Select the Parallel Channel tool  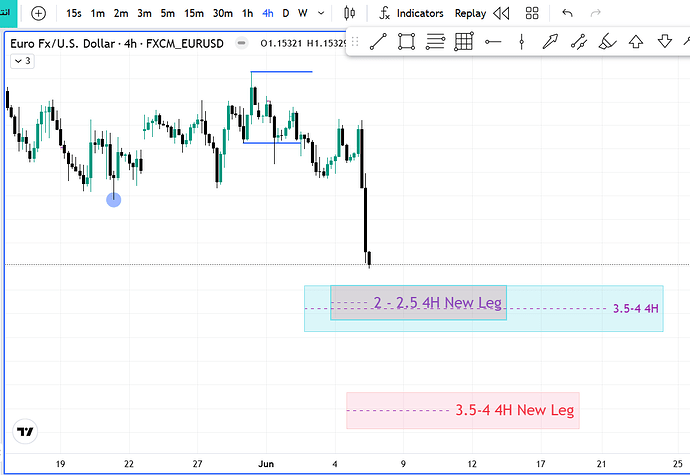579,42
